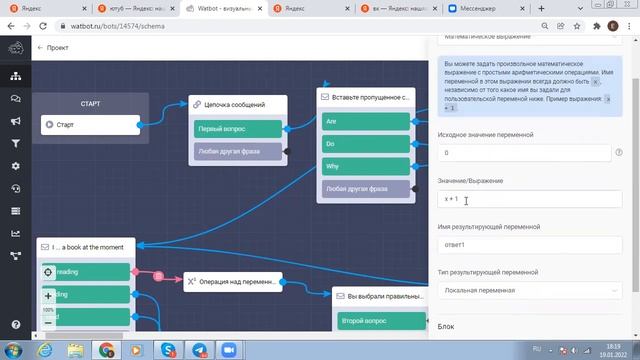Open the history clock icon in sidebar
This screenshot has width=640, height=360.
click(16, 189)
